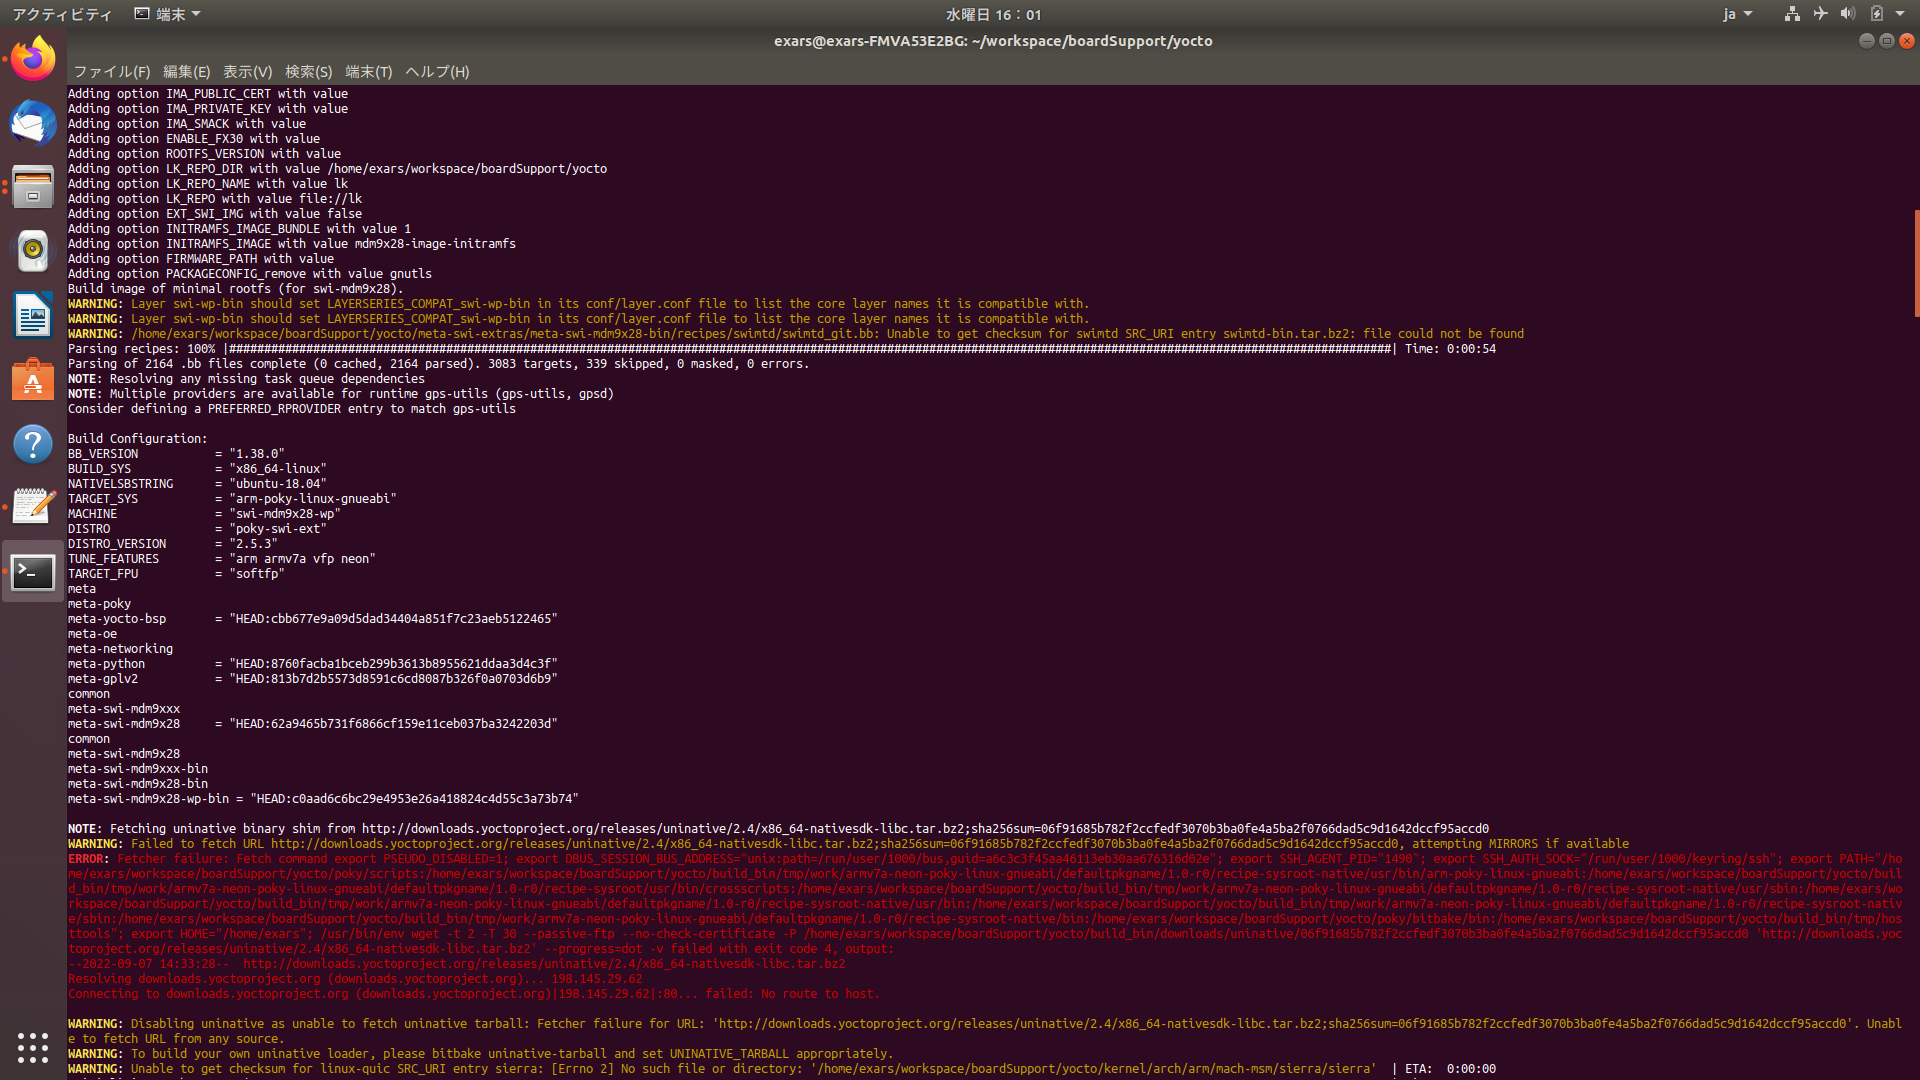
Task: Launch LibreOffice Writer from dock
Action: pyautogui.click(x=33, y=316)
